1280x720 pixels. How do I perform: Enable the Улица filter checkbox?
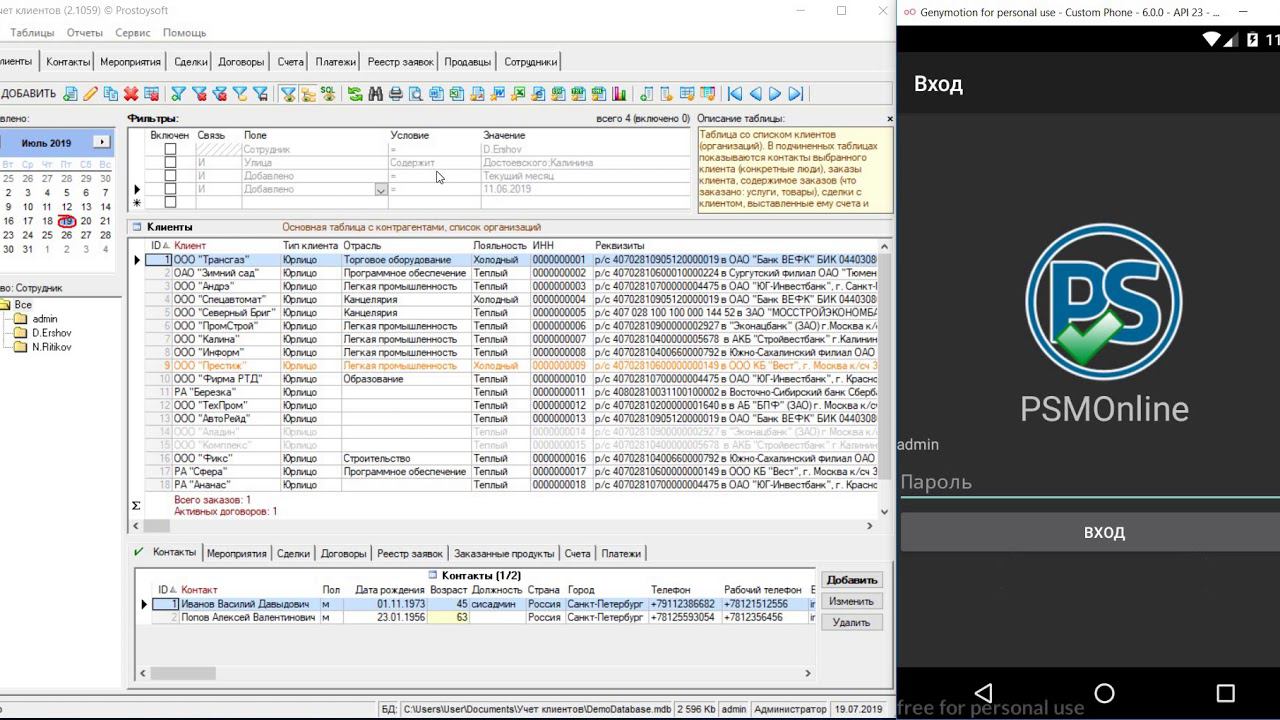coord(170,162)
